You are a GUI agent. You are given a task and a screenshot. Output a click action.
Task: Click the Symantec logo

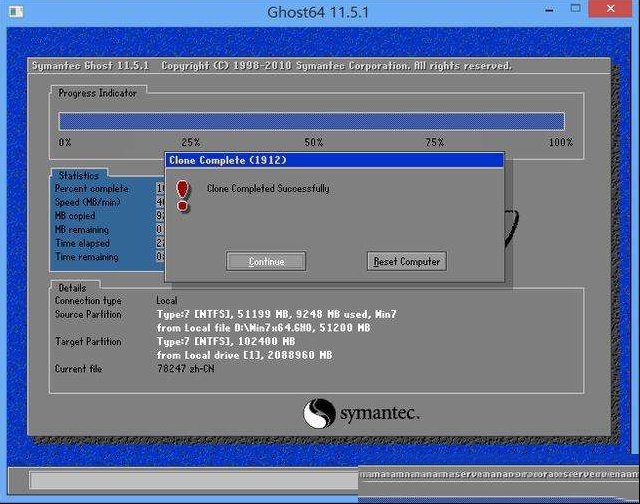(361, 413)
